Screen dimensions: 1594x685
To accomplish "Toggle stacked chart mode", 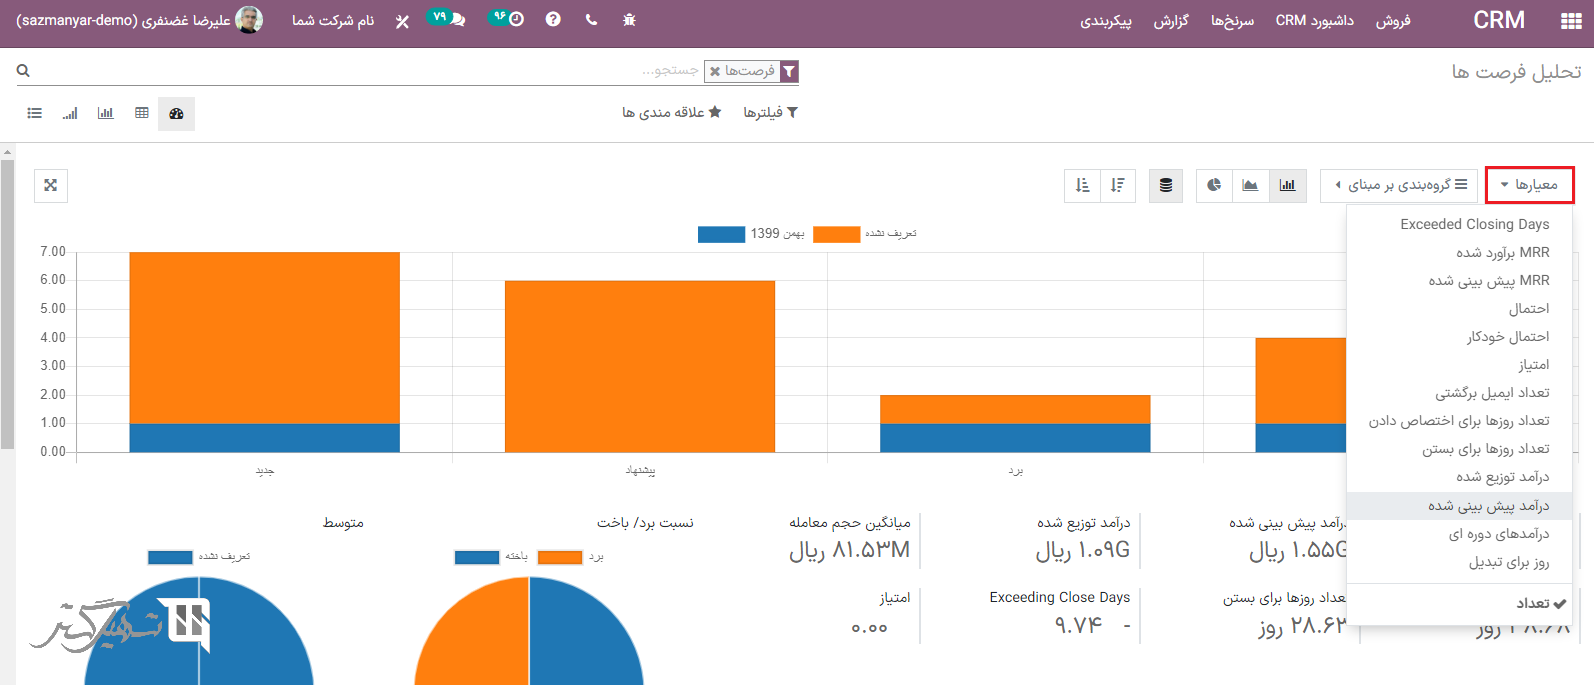I will [1166, 185].
